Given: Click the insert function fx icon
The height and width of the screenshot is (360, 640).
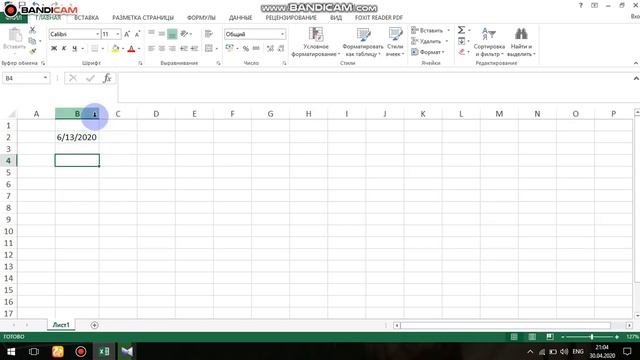Looking at the screenshot, I should pyautogui.click(x=107, y=78).
